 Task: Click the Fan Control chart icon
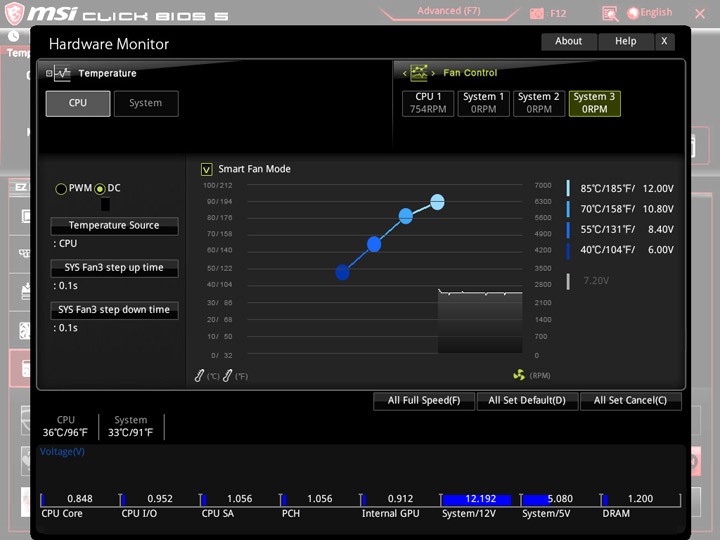(418, 73)
